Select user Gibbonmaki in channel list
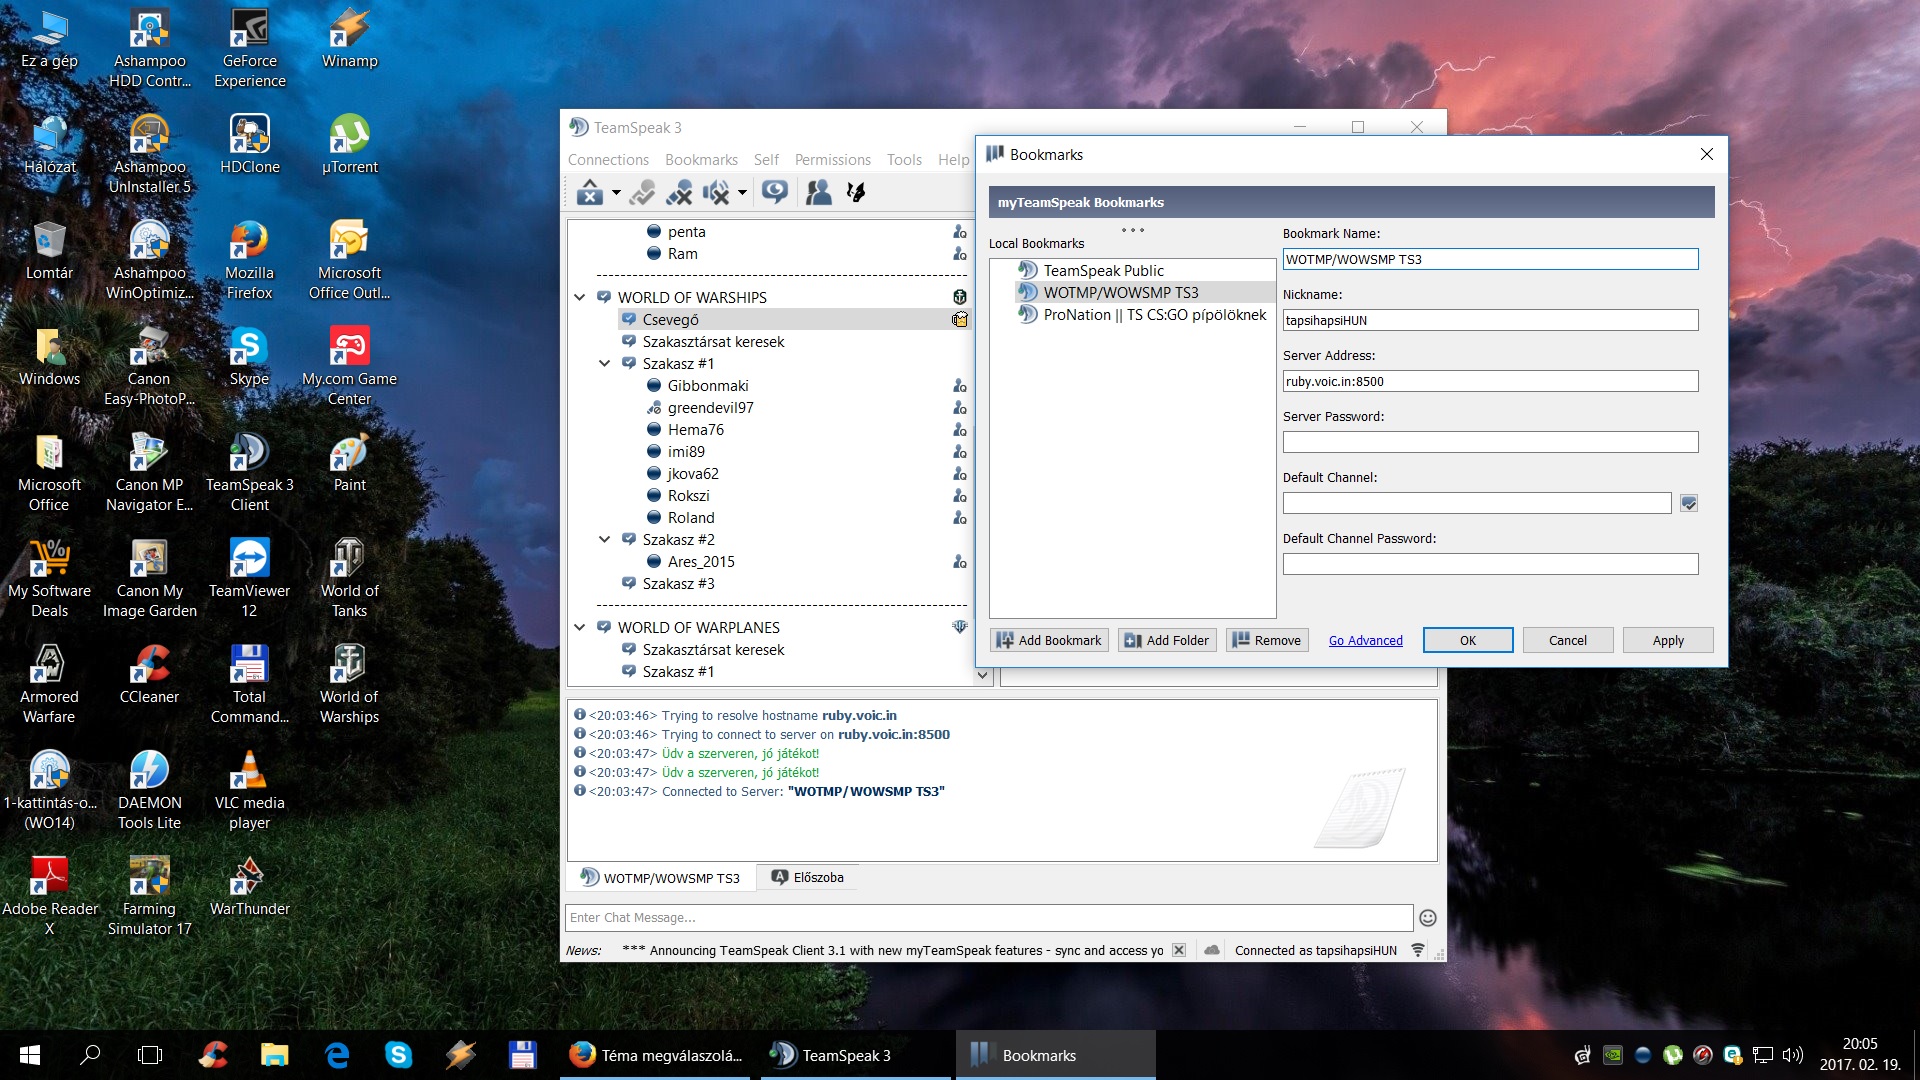1920x1080 pixels. click(708, 385)
